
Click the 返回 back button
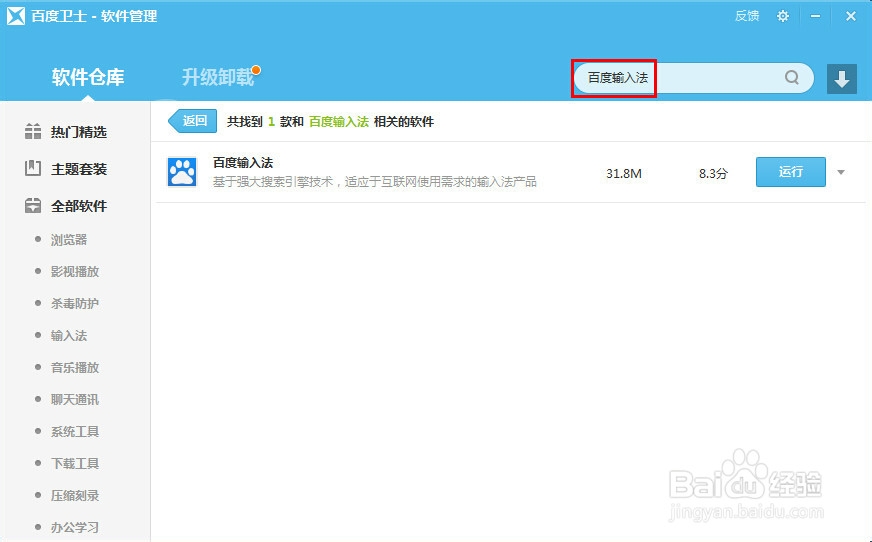click(192, 121)
